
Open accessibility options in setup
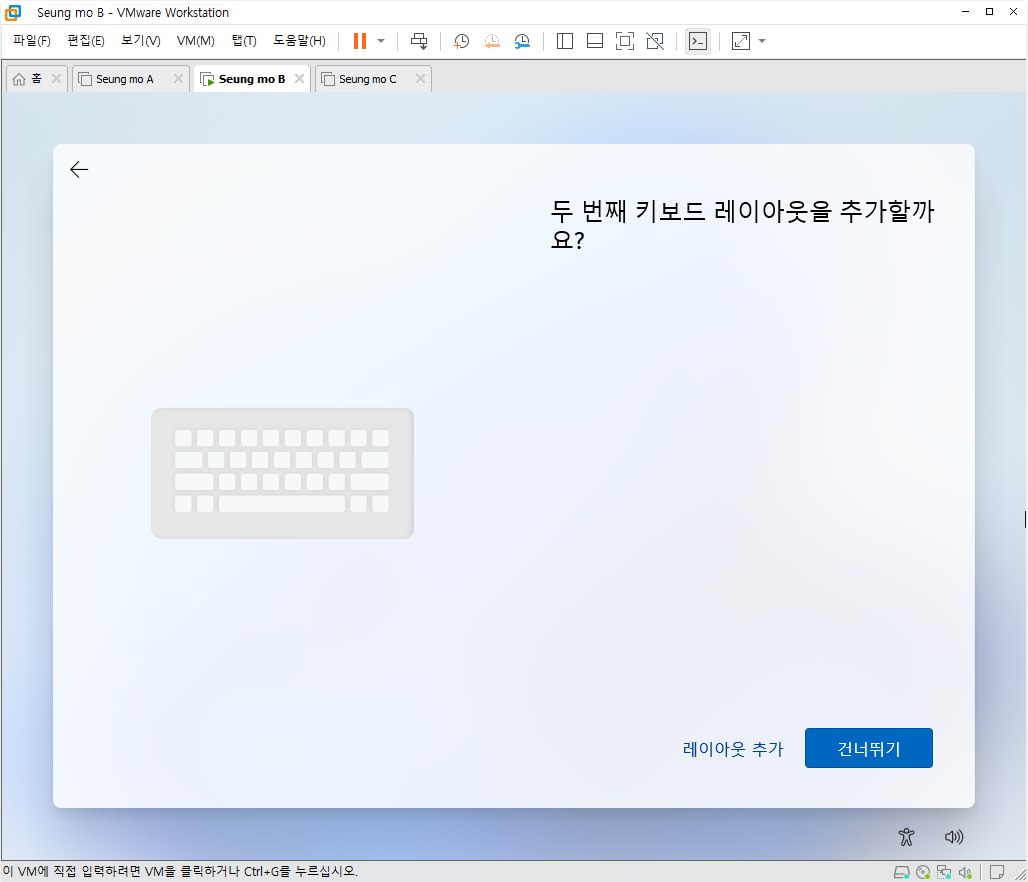pyautogui.click(x=906, y=837)
